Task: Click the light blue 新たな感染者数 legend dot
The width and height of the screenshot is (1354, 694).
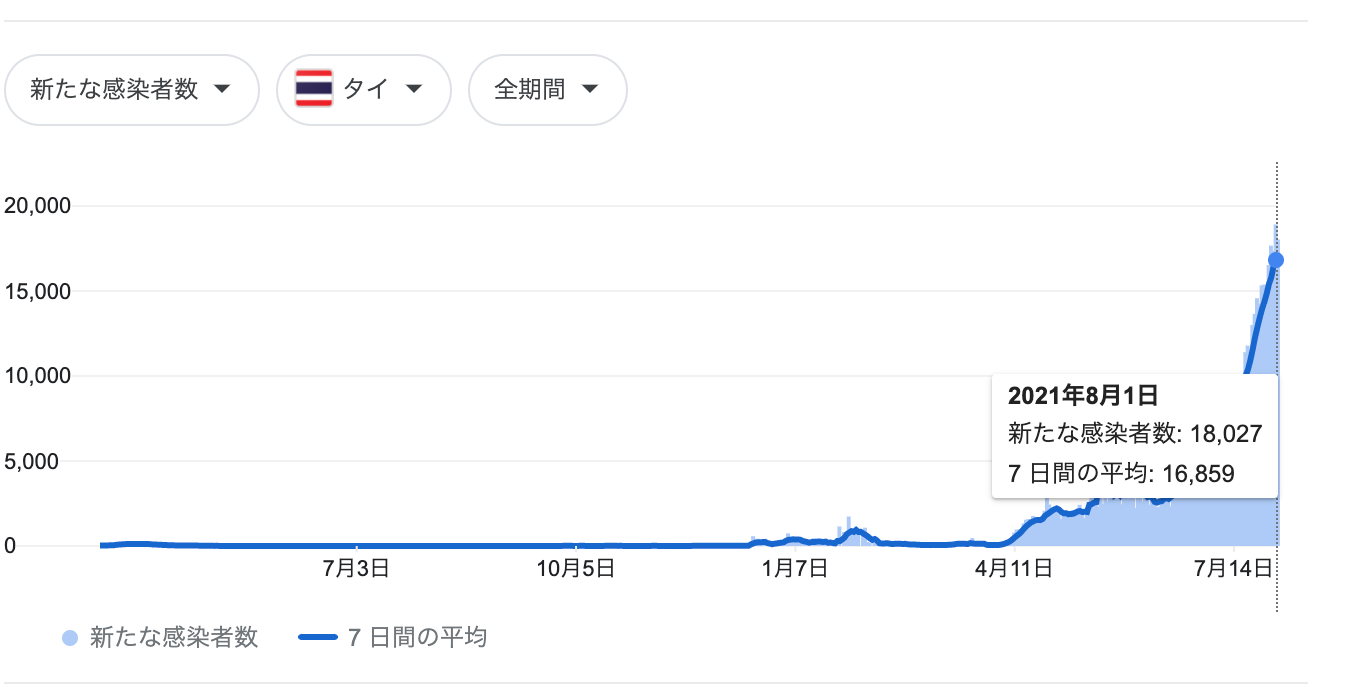Action: (x=70, y=638)
